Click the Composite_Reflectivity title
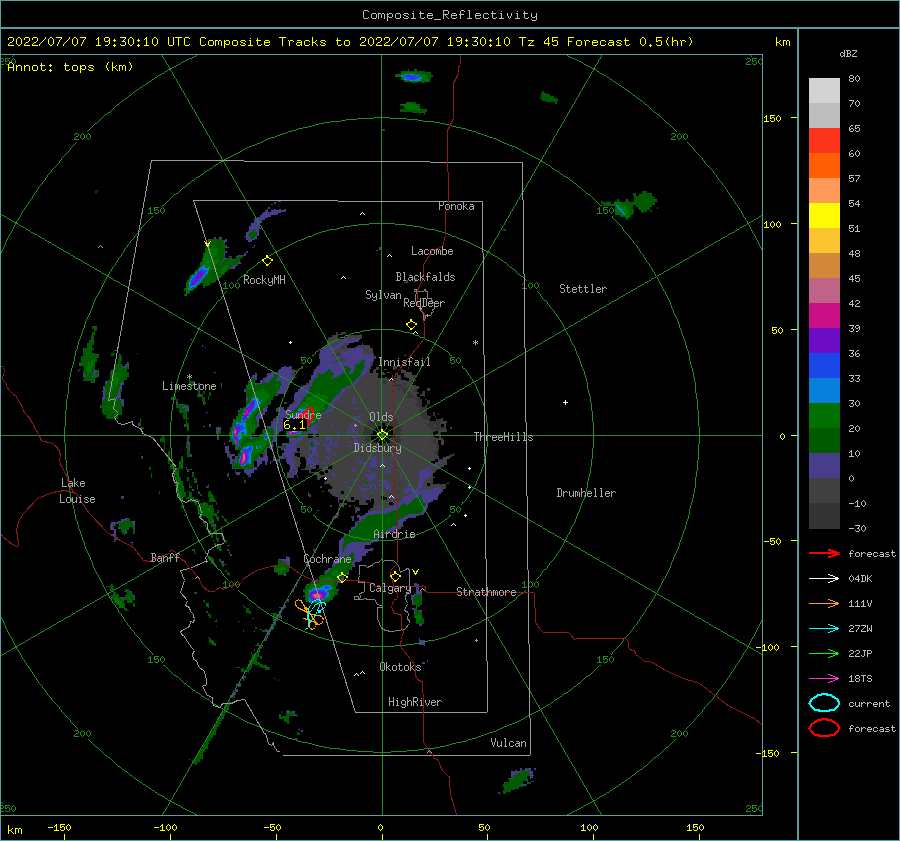This screenshot has width=900, height=841. coord(449,15)
